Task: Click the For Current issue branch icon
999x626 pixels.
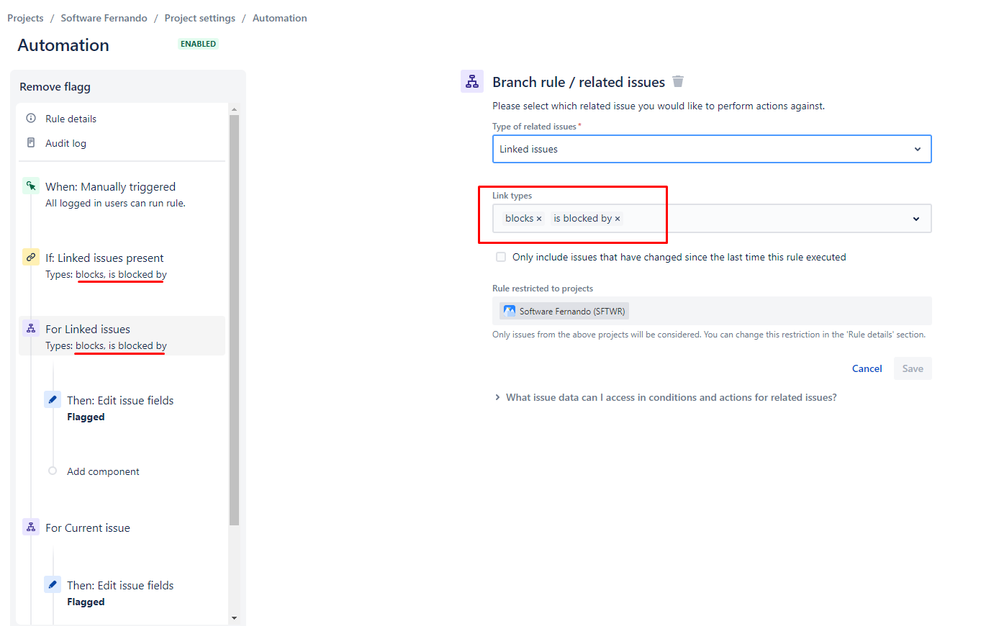Action: tap(31, 527)
